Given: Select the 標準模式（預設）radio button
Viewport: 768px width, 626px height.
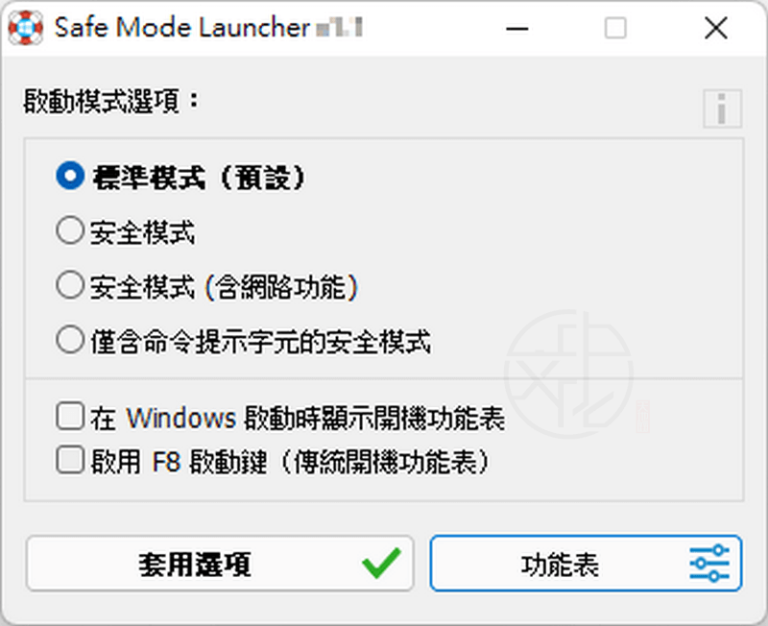Looking at the screenshot, I should [x=70, y=176].
